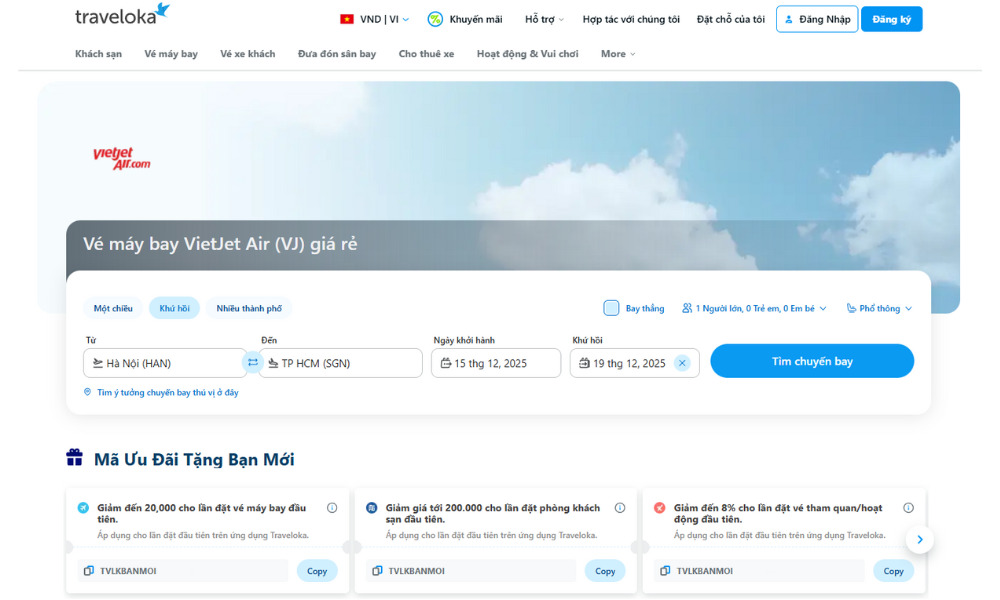Select the Khứ hồi trip option
Image resolution: width=1000 pixels, height=600 pixels.
[x=174, y=308]
